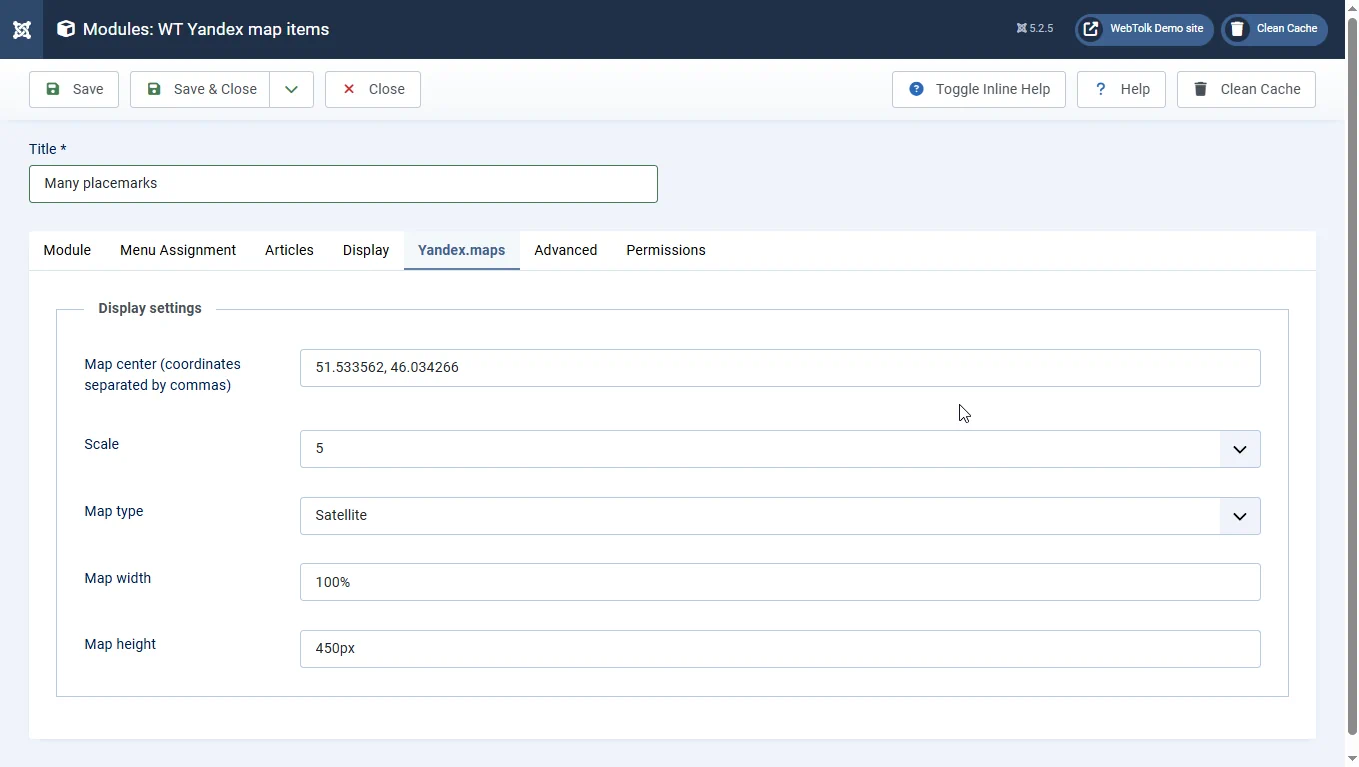The image size is (1359, 767).
Task: Click the Save button
Action: (74, 89)
